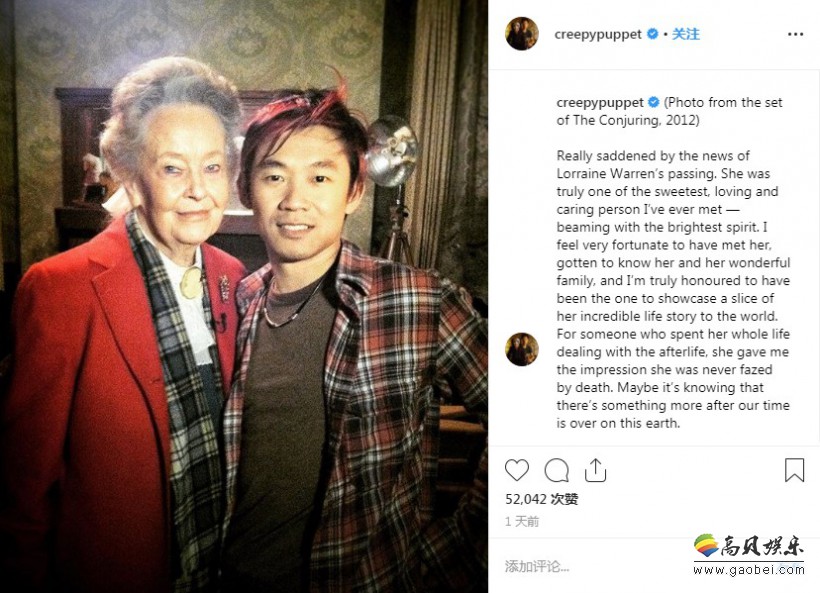Select the caption text about Lorraine Warren
Screen dimensions: 820x593
(x=673, y=289)
